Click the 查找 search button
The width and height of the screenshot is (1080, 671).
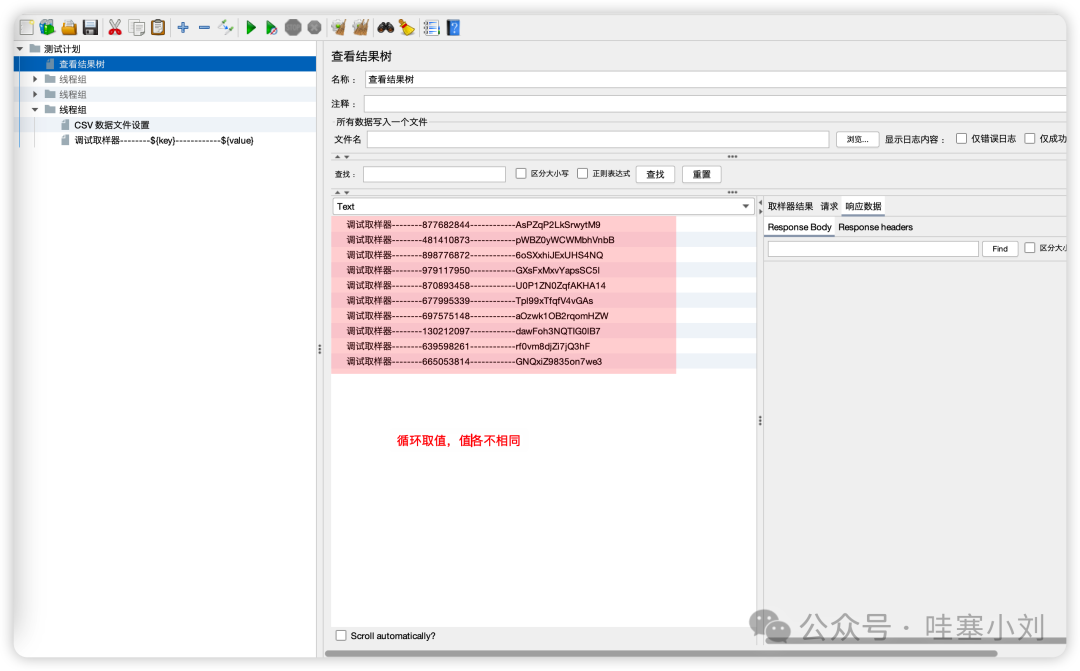click(x=655, y=174)
